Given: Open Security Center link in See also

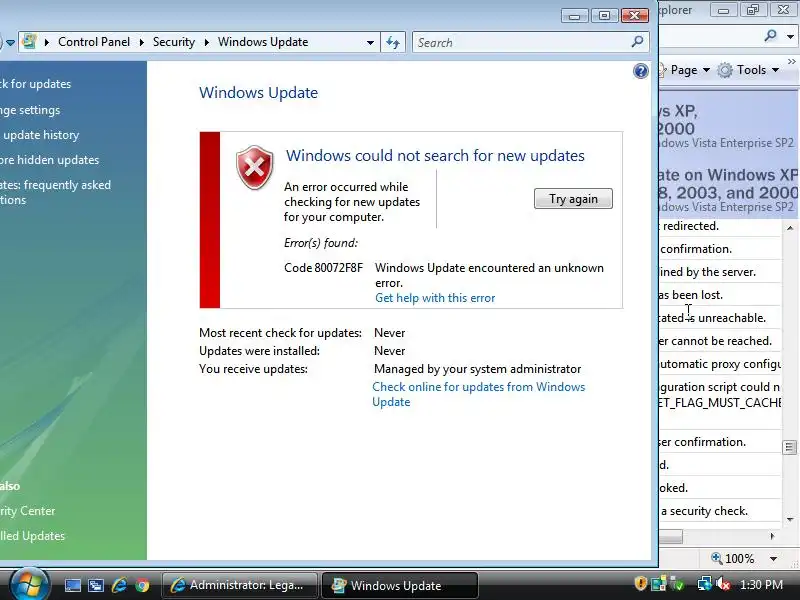Looking at the screenshot, I should click(28, 511).
